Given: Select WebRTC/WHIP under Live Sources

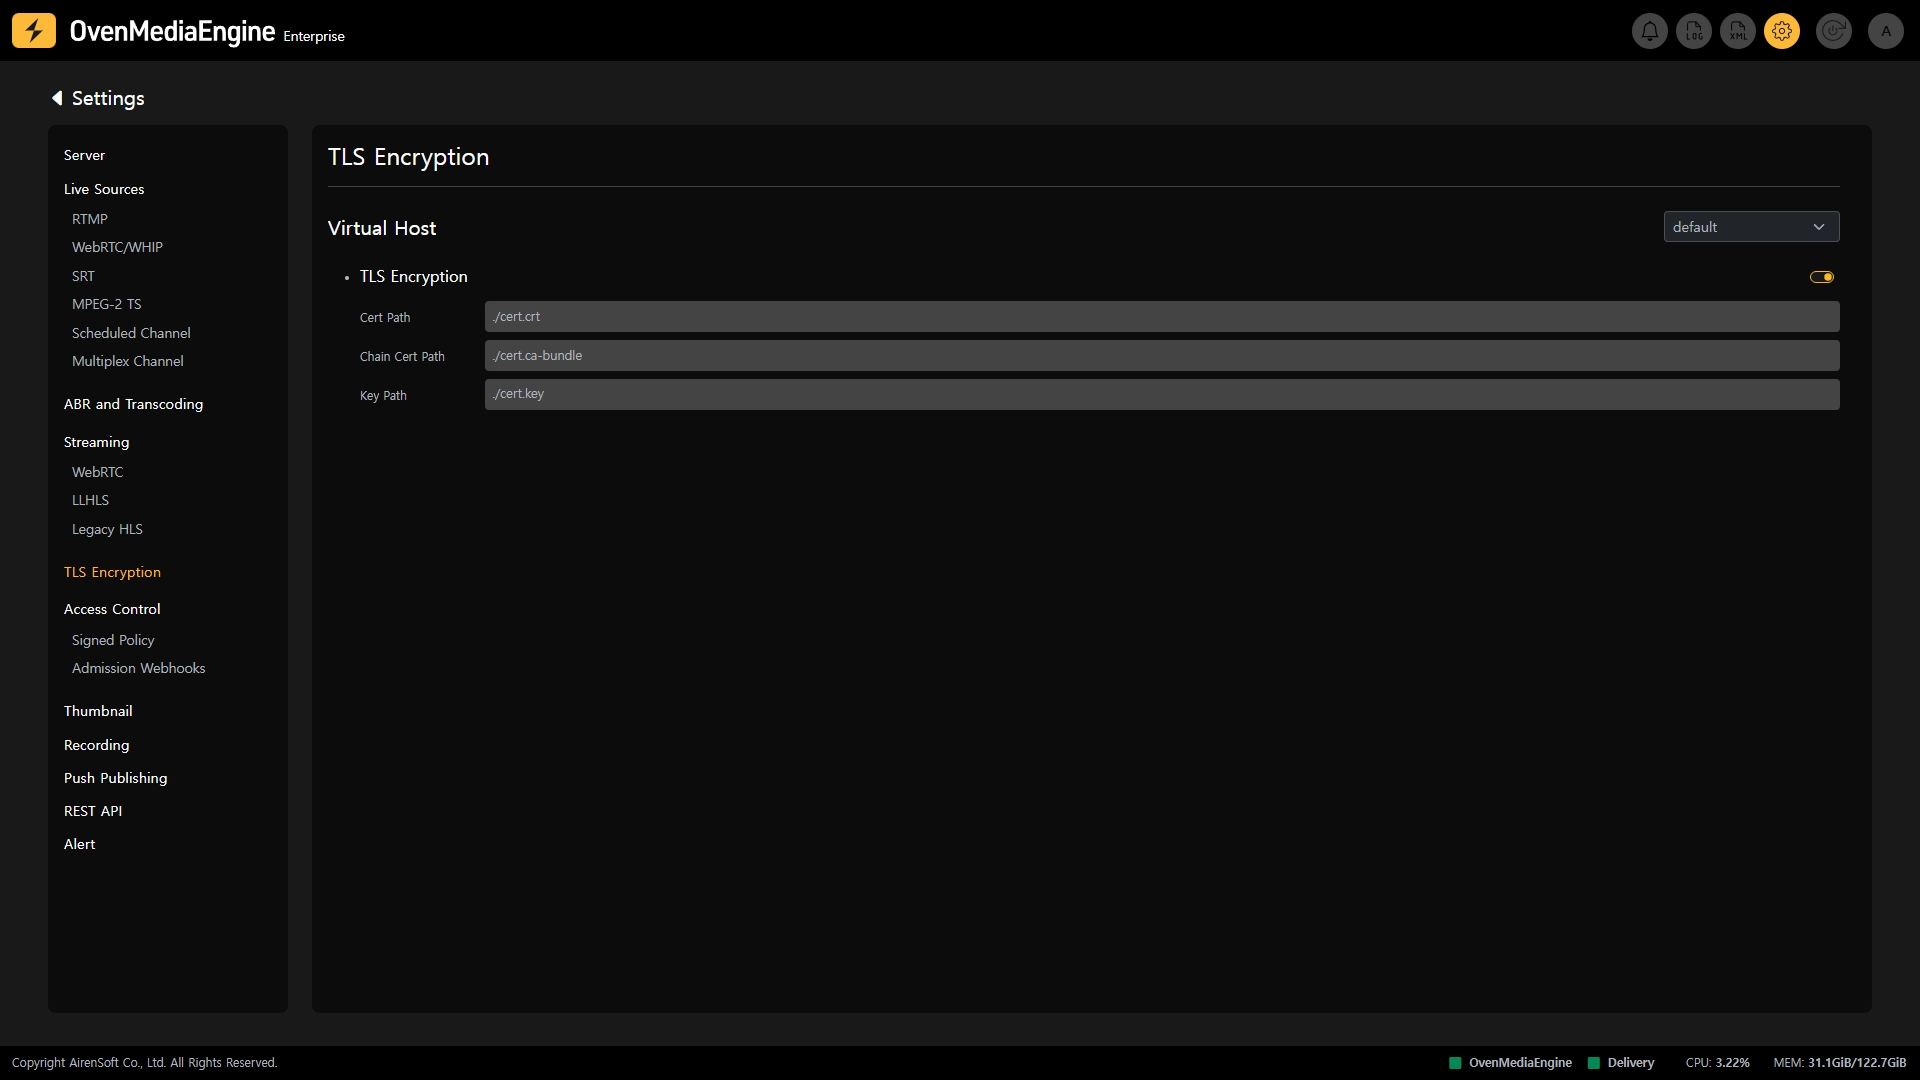Looking at the screenshot, I should tap(117, 247).
